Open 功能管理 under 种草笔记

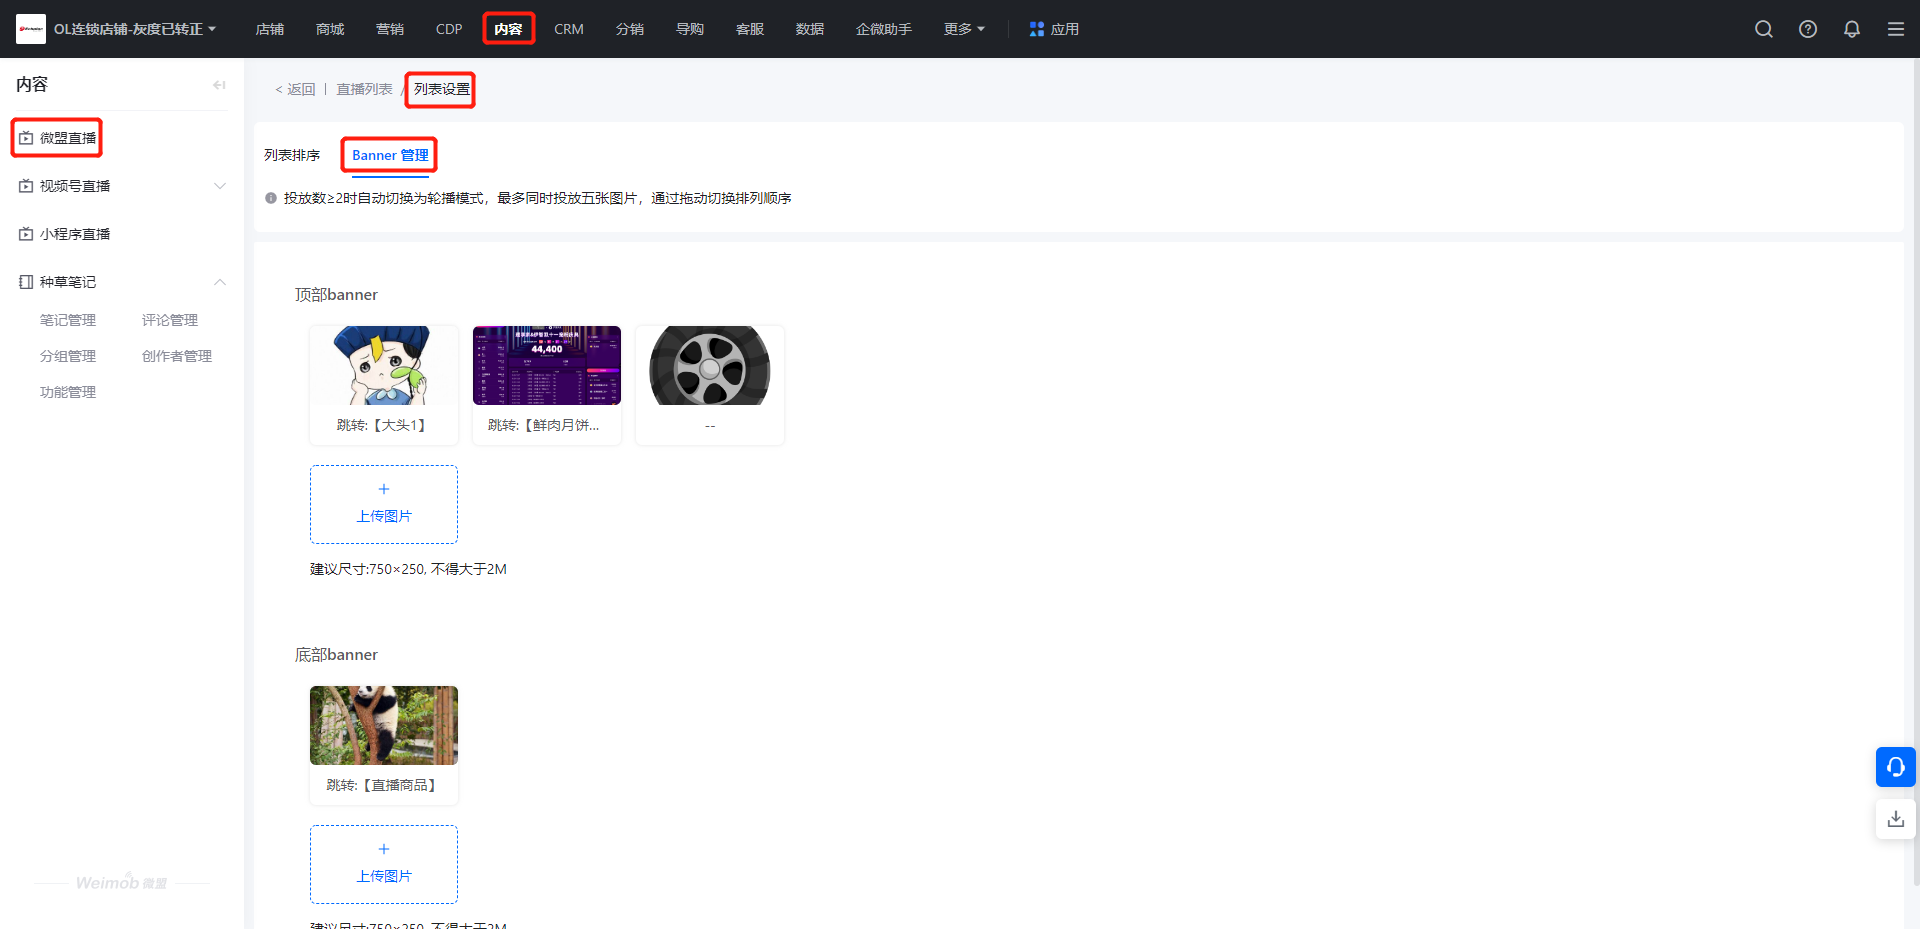pos(68,392)
